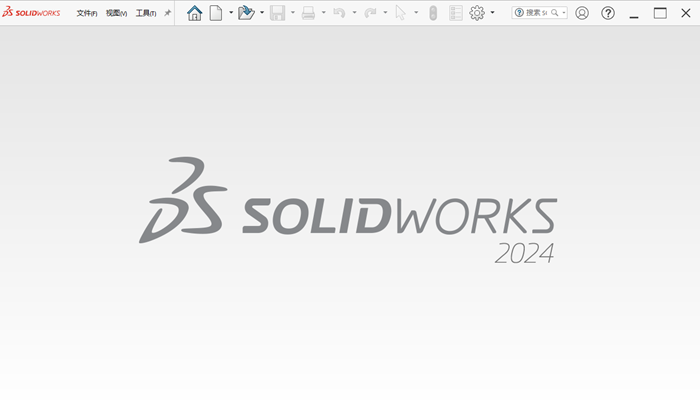Expand the Open file dropdown arrow

[x=262, y=12]
